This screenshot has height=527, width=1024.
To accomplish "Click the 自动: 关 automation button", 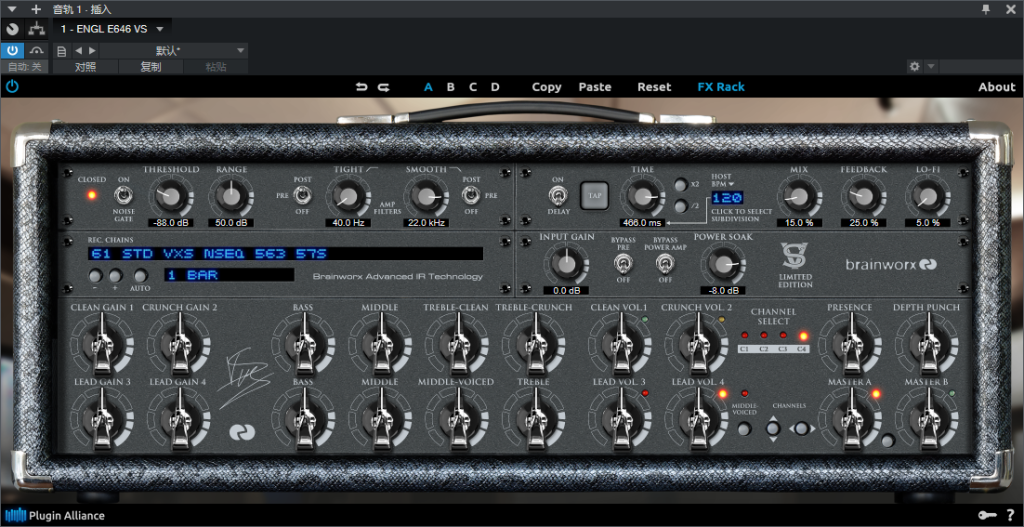I will click(x=24, y=67).
